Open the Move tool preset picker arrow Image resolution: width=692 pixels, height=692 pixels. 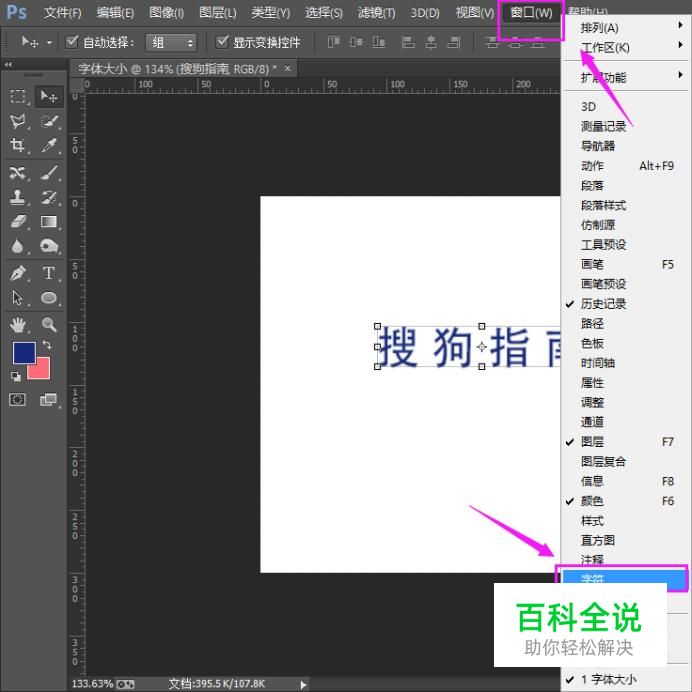coord(49,43)
